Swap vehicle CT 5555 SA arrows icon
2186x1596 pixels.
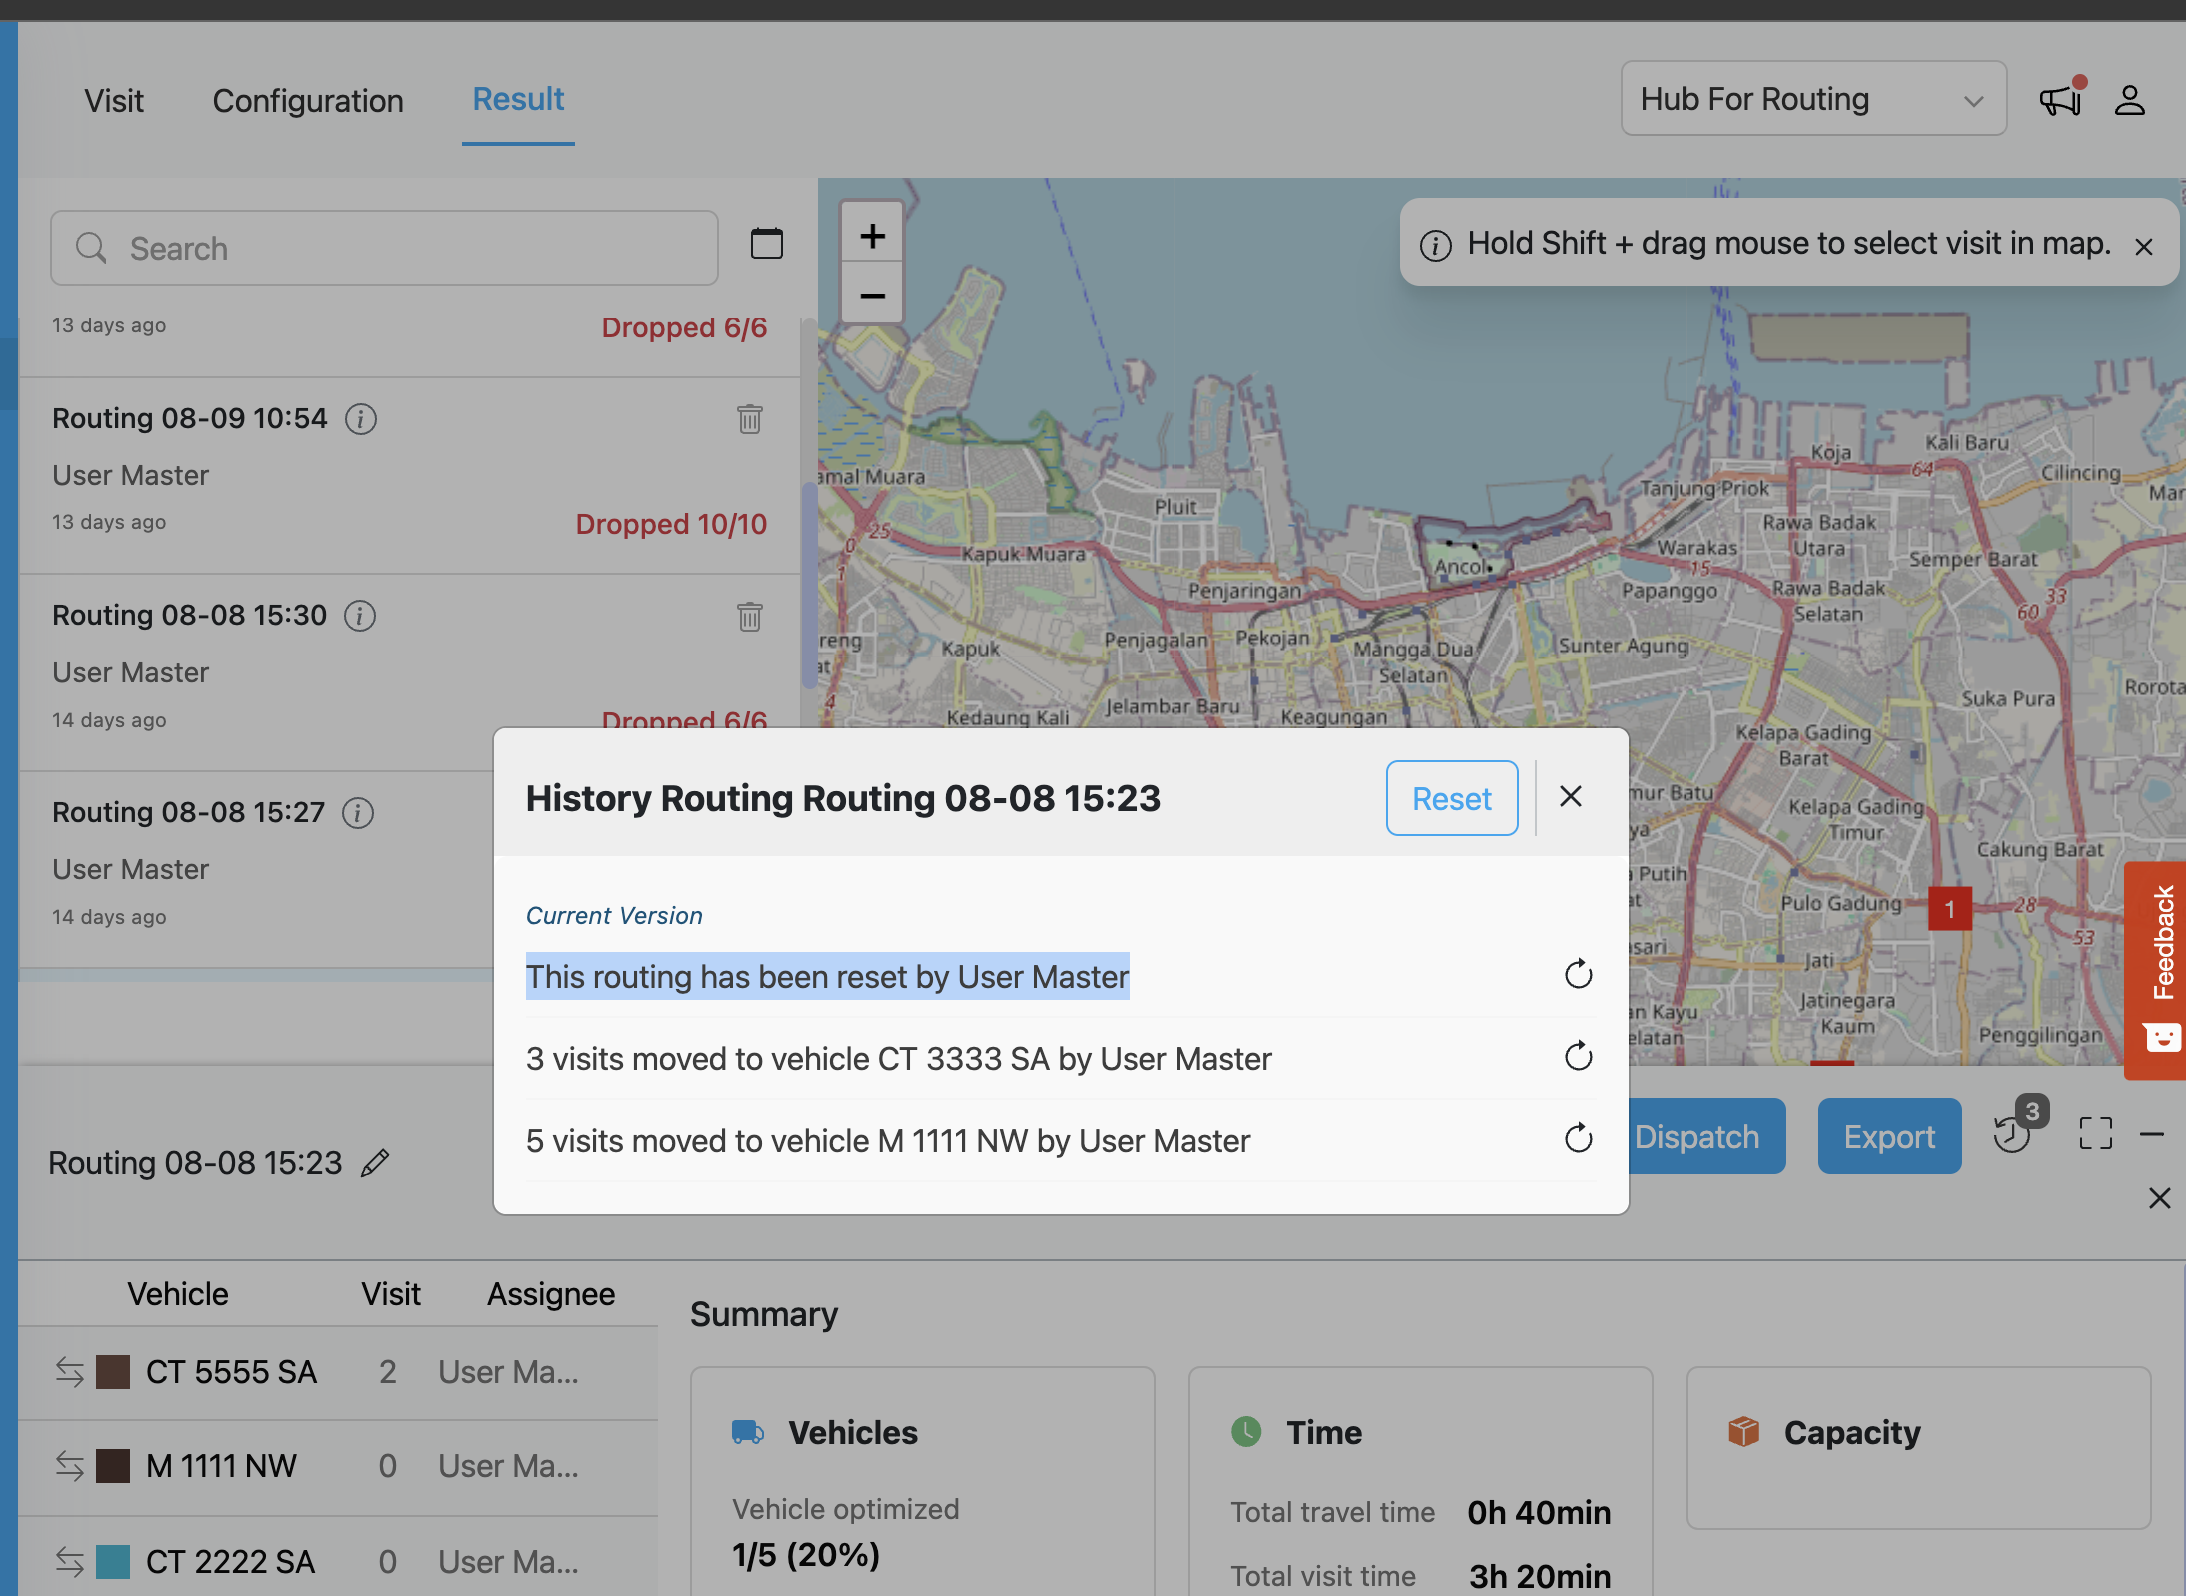(x=69, y=1372)
